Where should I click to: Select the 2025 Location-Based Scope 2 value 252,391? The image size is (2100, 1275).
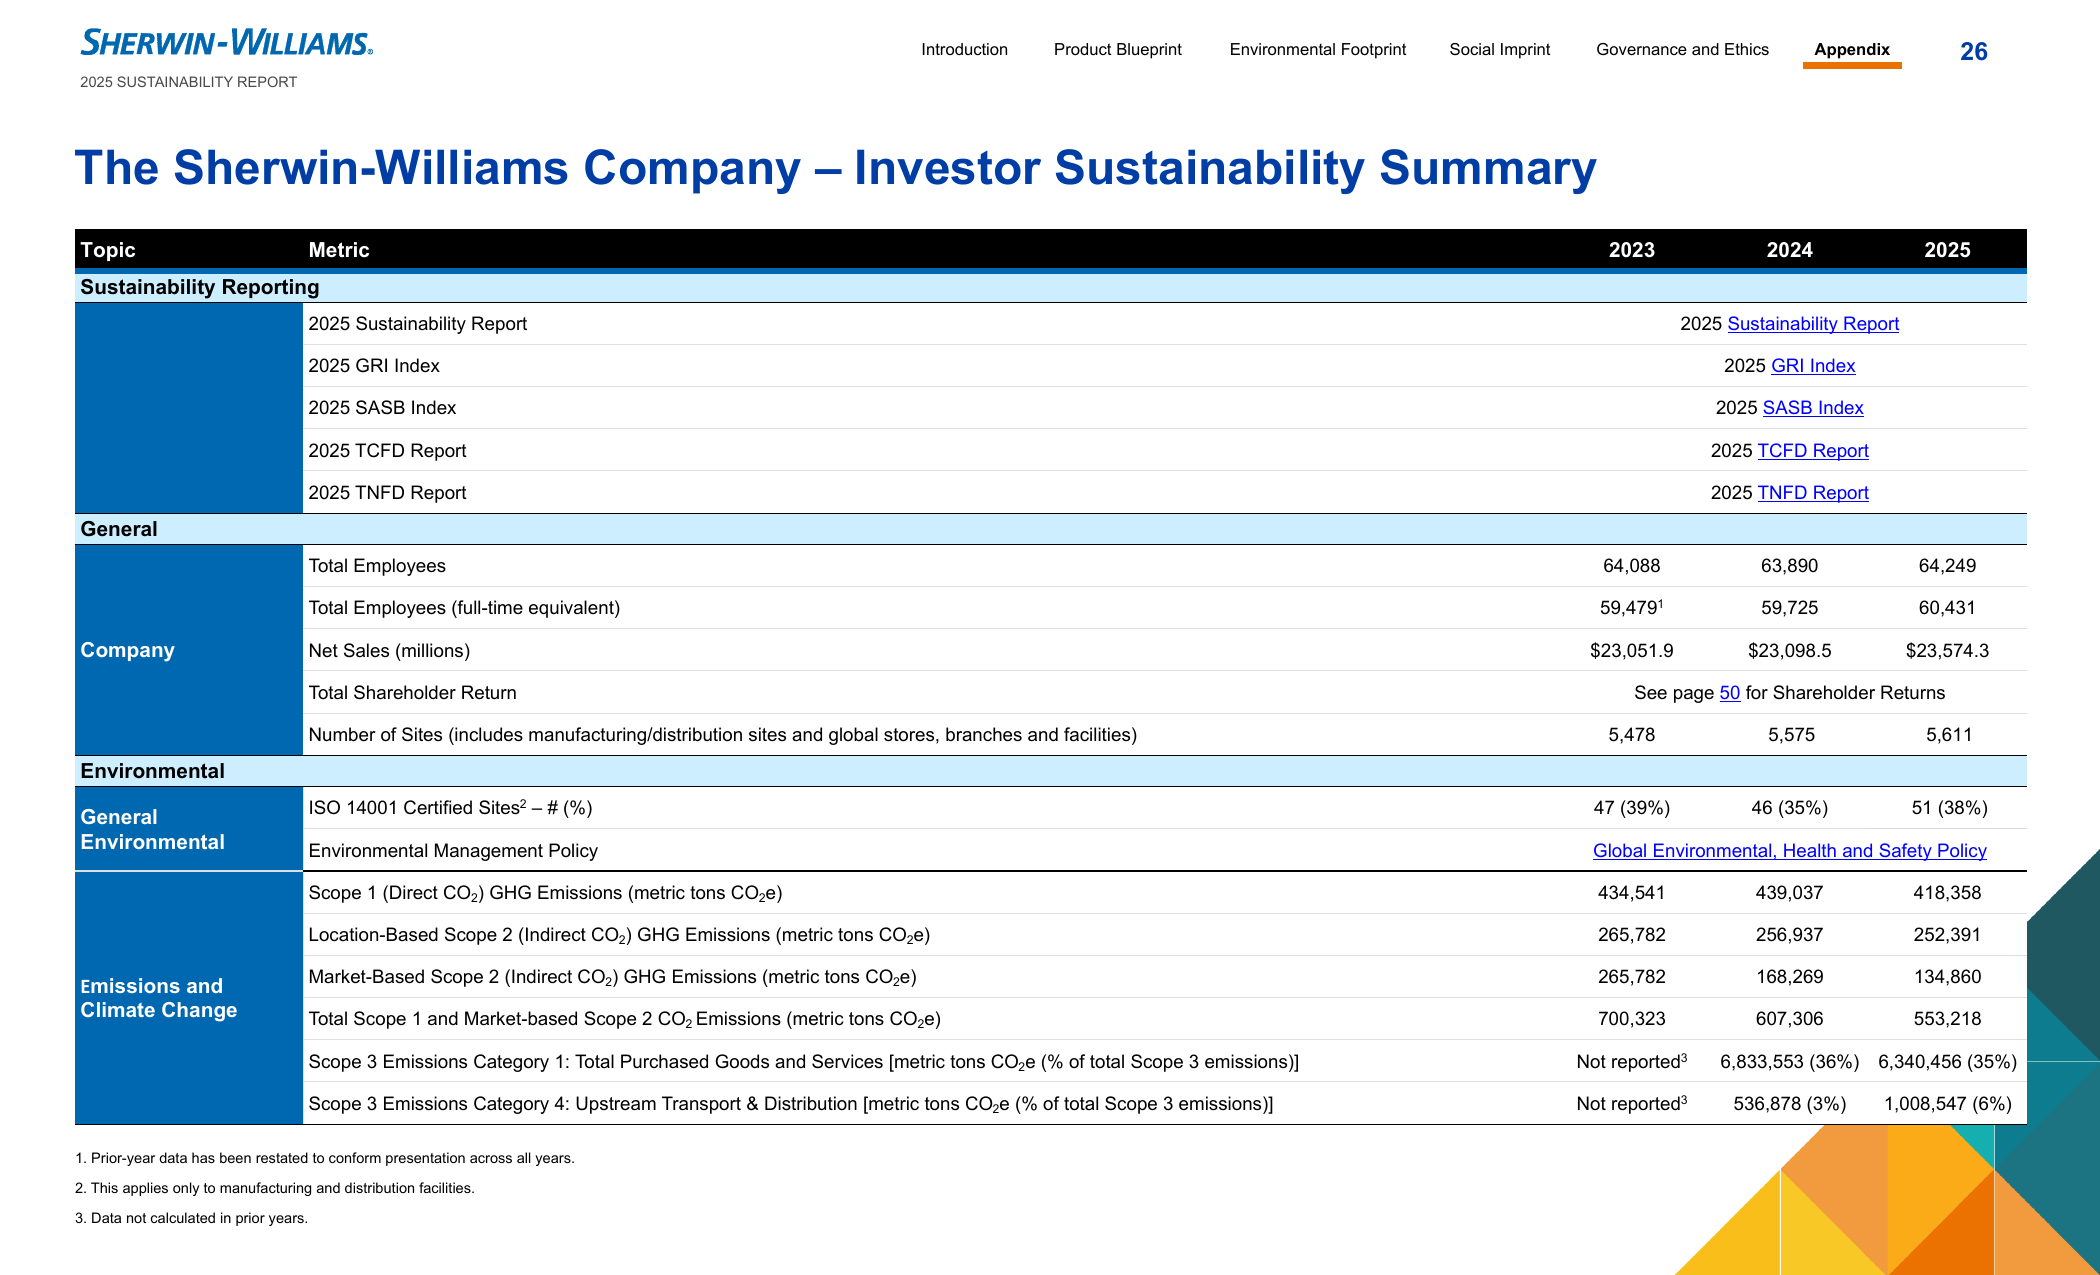click(1947, 935)
